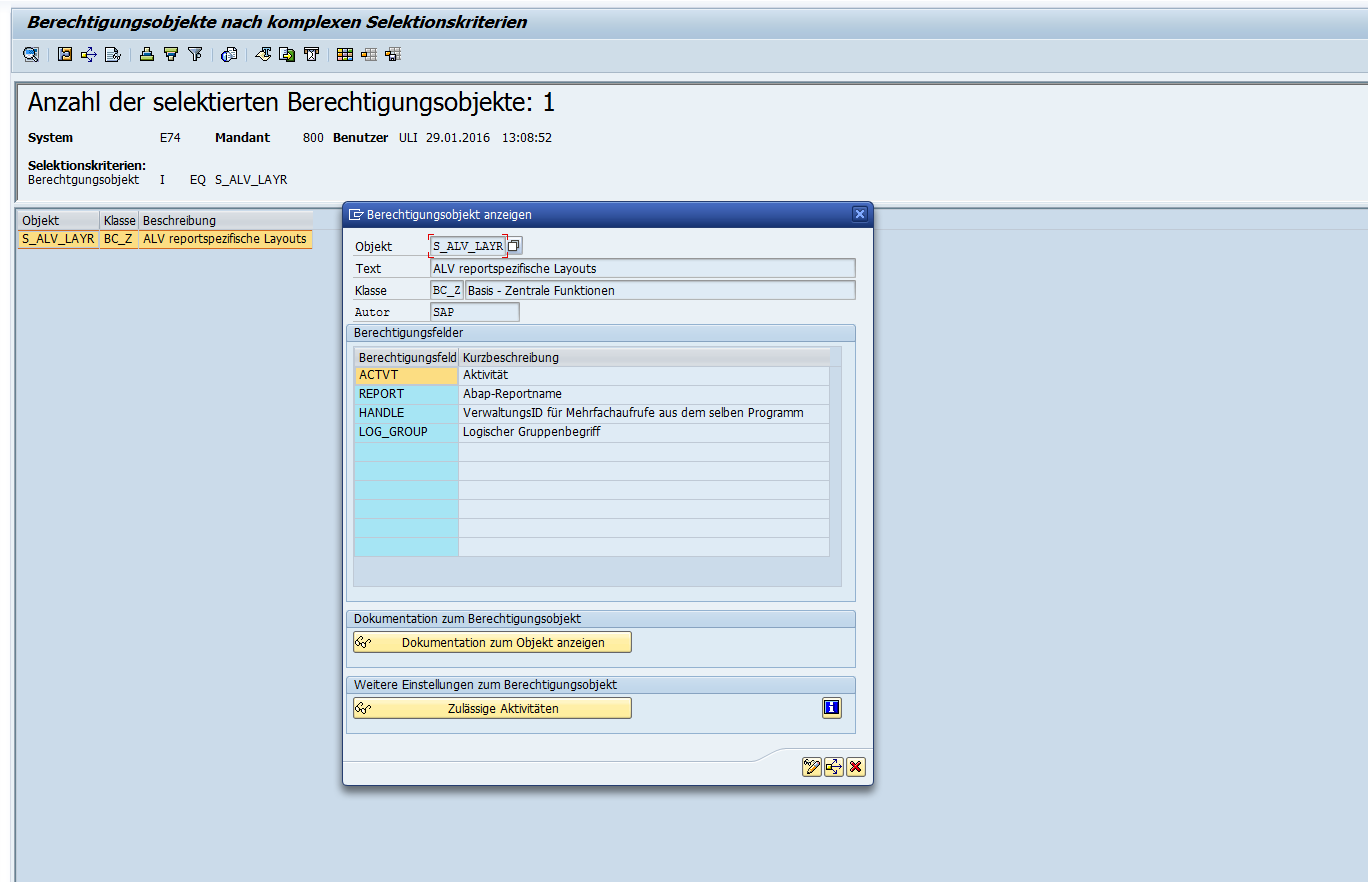Screen dimensions: 1368x882
Task: Select the ACTVT authorization field row
Action: pyautogui.click(x=406, y=375)
